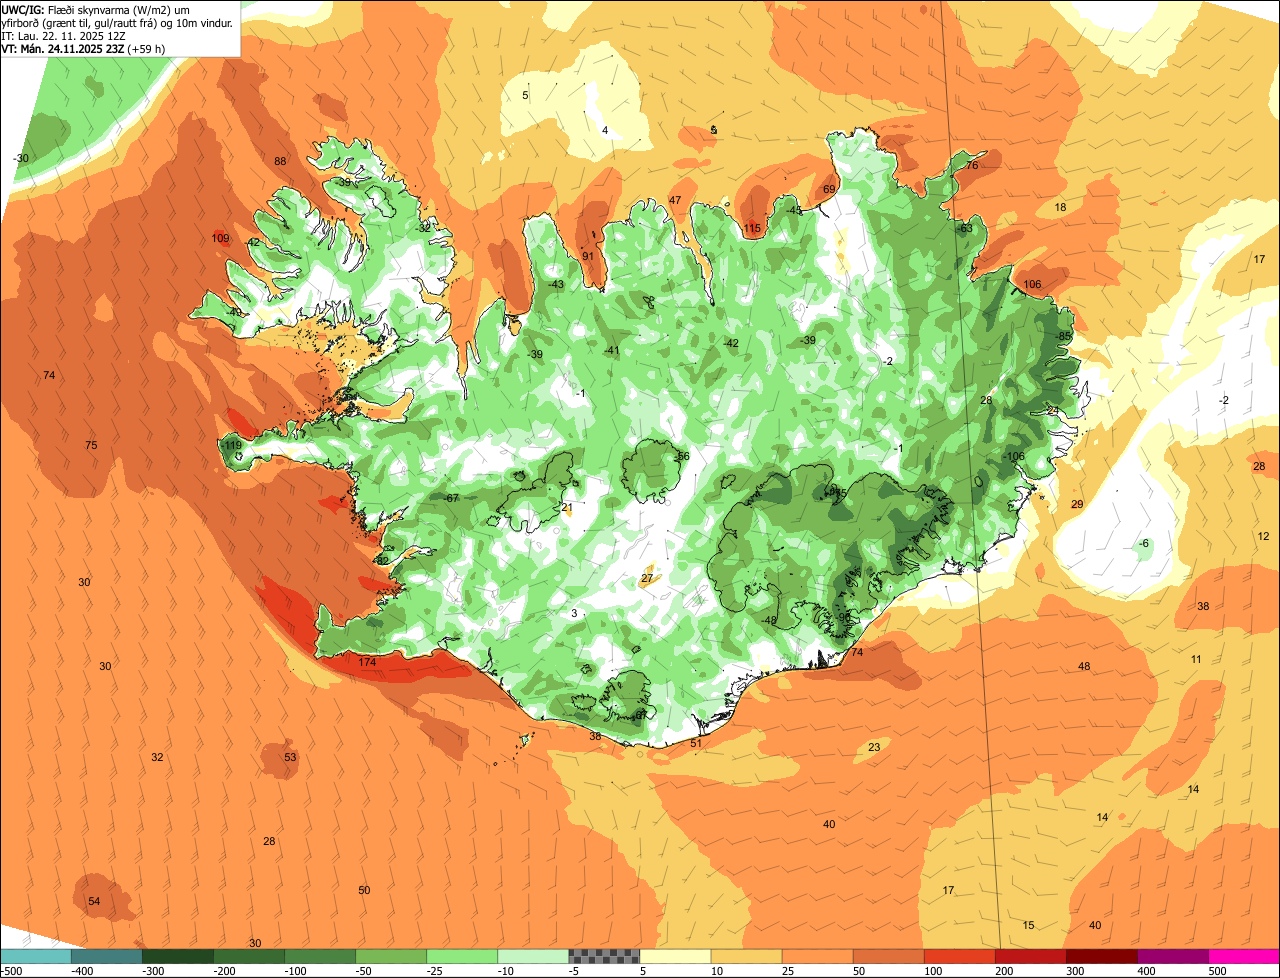
Task: Click the 'IT: Lau. 22. 11. 2025 12Z' line
Action: click(63, 35)
